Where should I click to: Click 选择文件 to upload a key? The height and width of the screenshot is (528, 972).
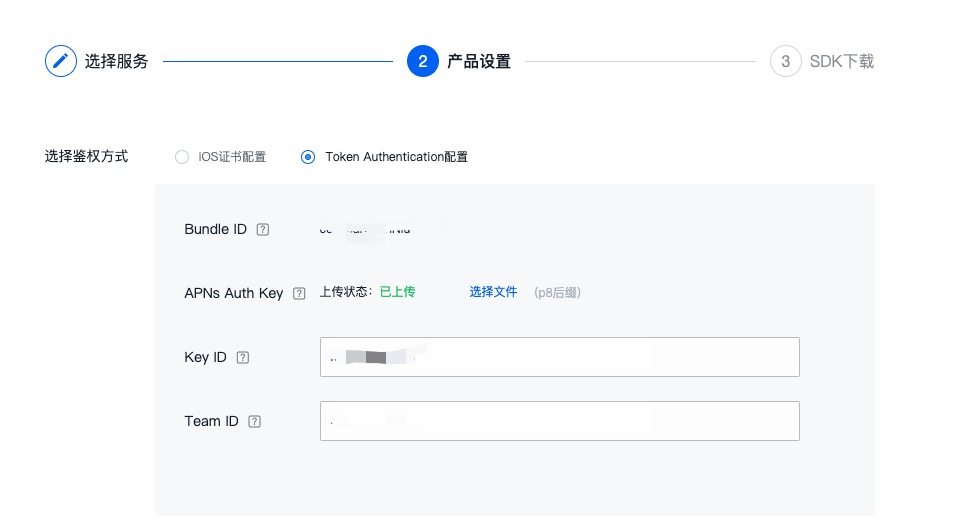[x=493, y=292]
